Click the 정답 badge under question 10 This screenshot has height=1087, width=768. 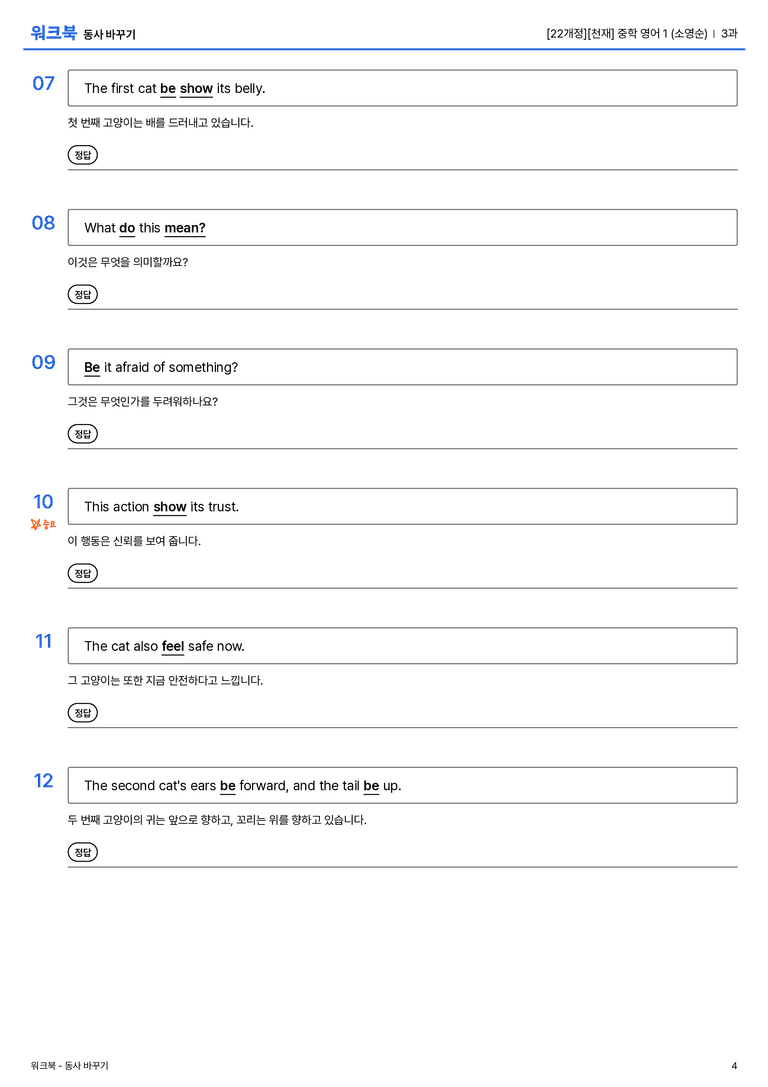click(82, 573)
